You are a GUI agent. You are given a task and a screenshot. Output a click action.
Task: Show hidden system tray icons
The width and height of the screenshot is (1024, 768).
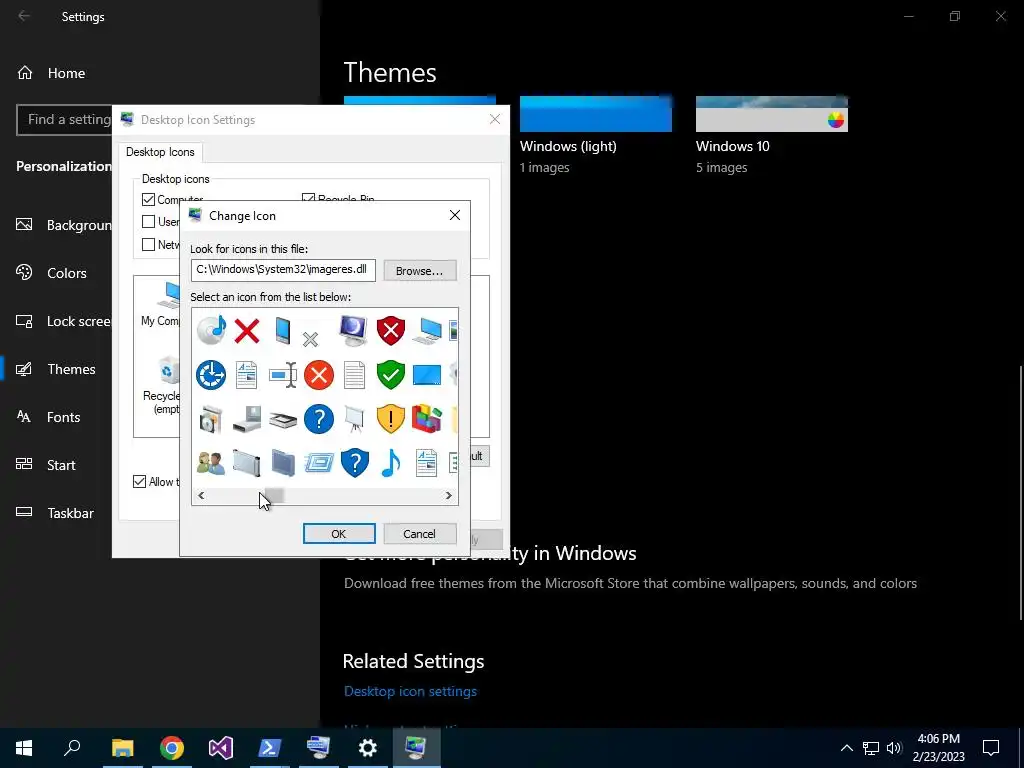(846, 748)
